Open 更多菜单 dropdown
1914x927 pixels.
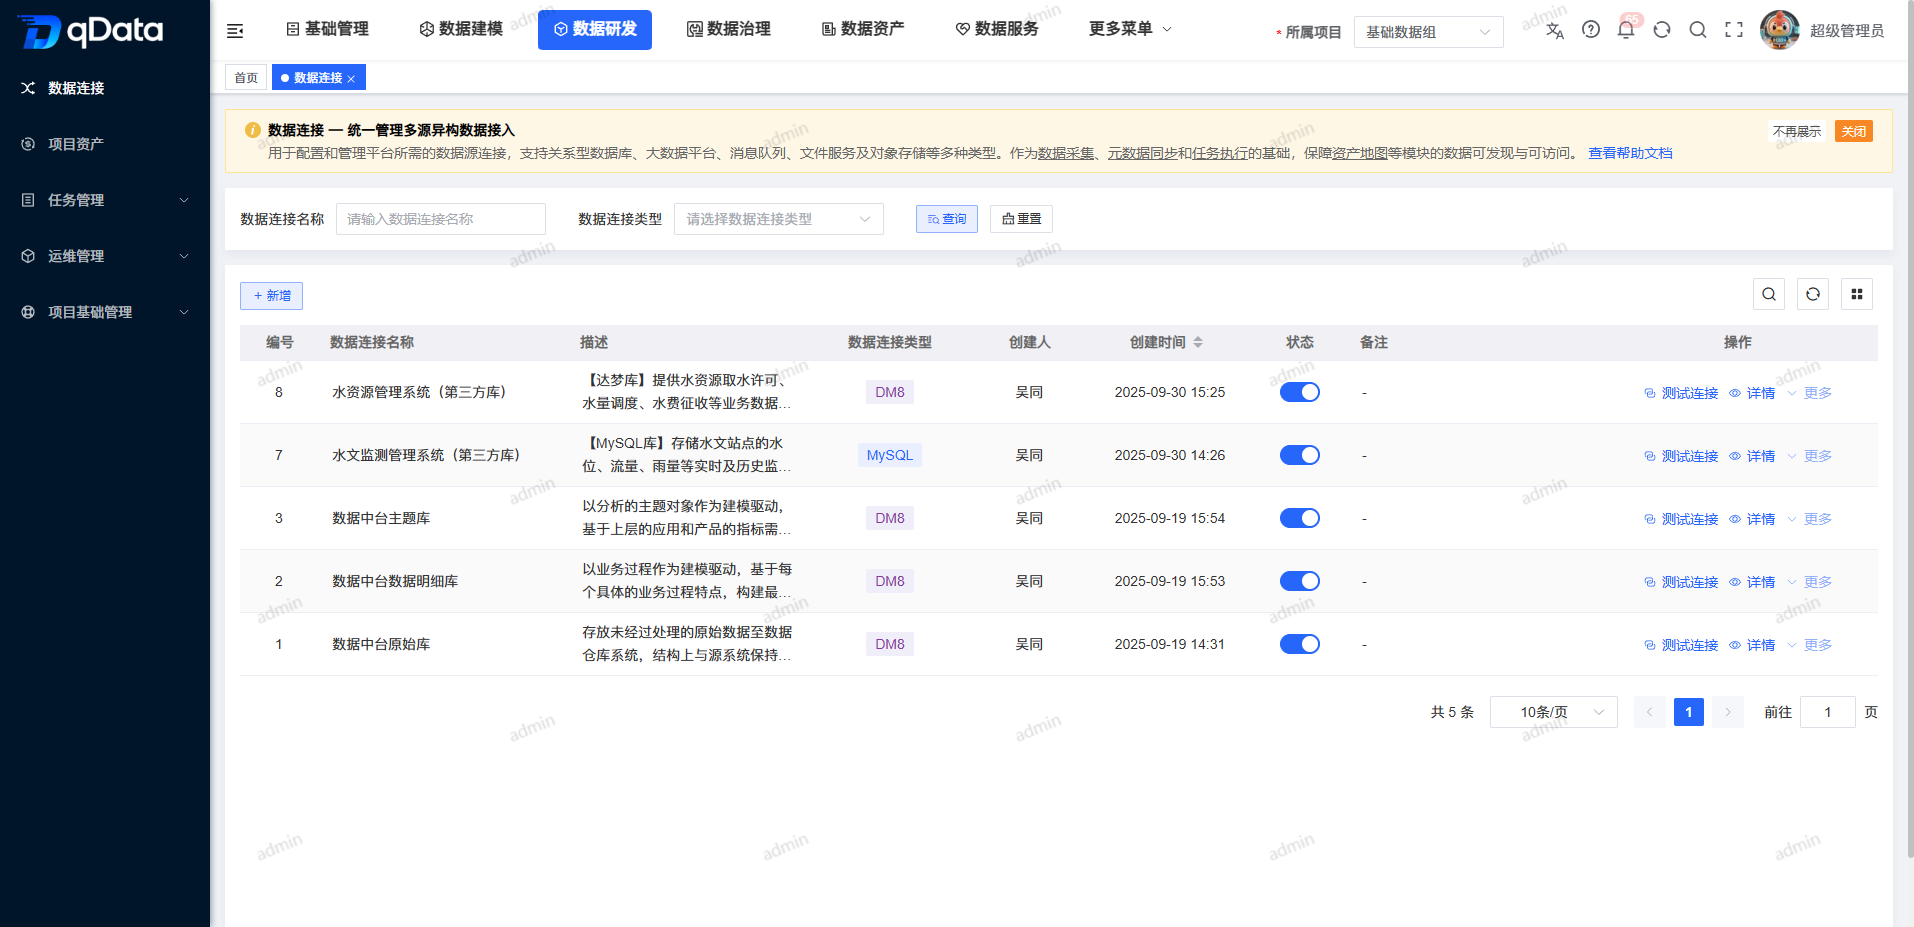coord(1130,29)
